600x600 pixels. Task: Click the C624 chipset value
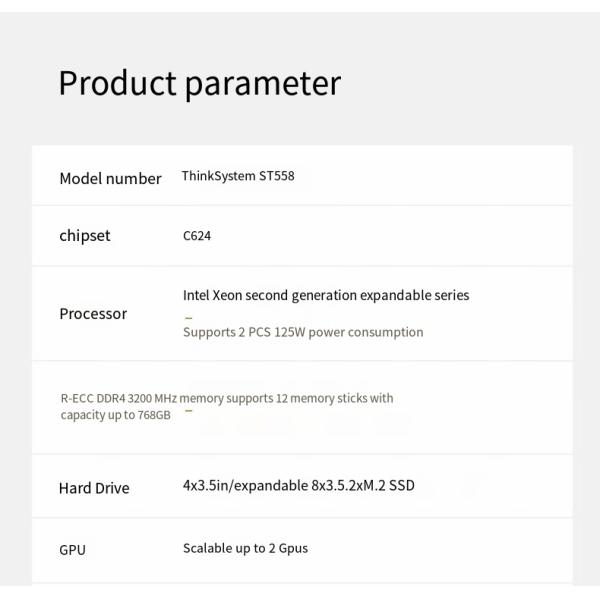tap(197, 236)
